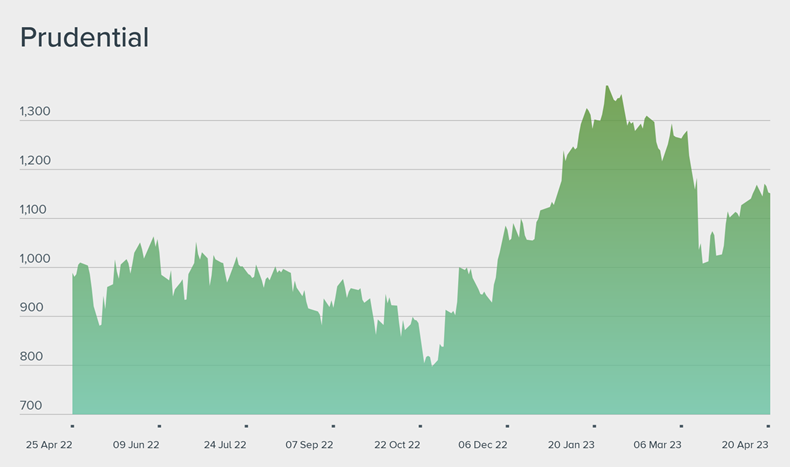
Task: Click the 20 Apr 23 date label
Action: click(745, 445)
